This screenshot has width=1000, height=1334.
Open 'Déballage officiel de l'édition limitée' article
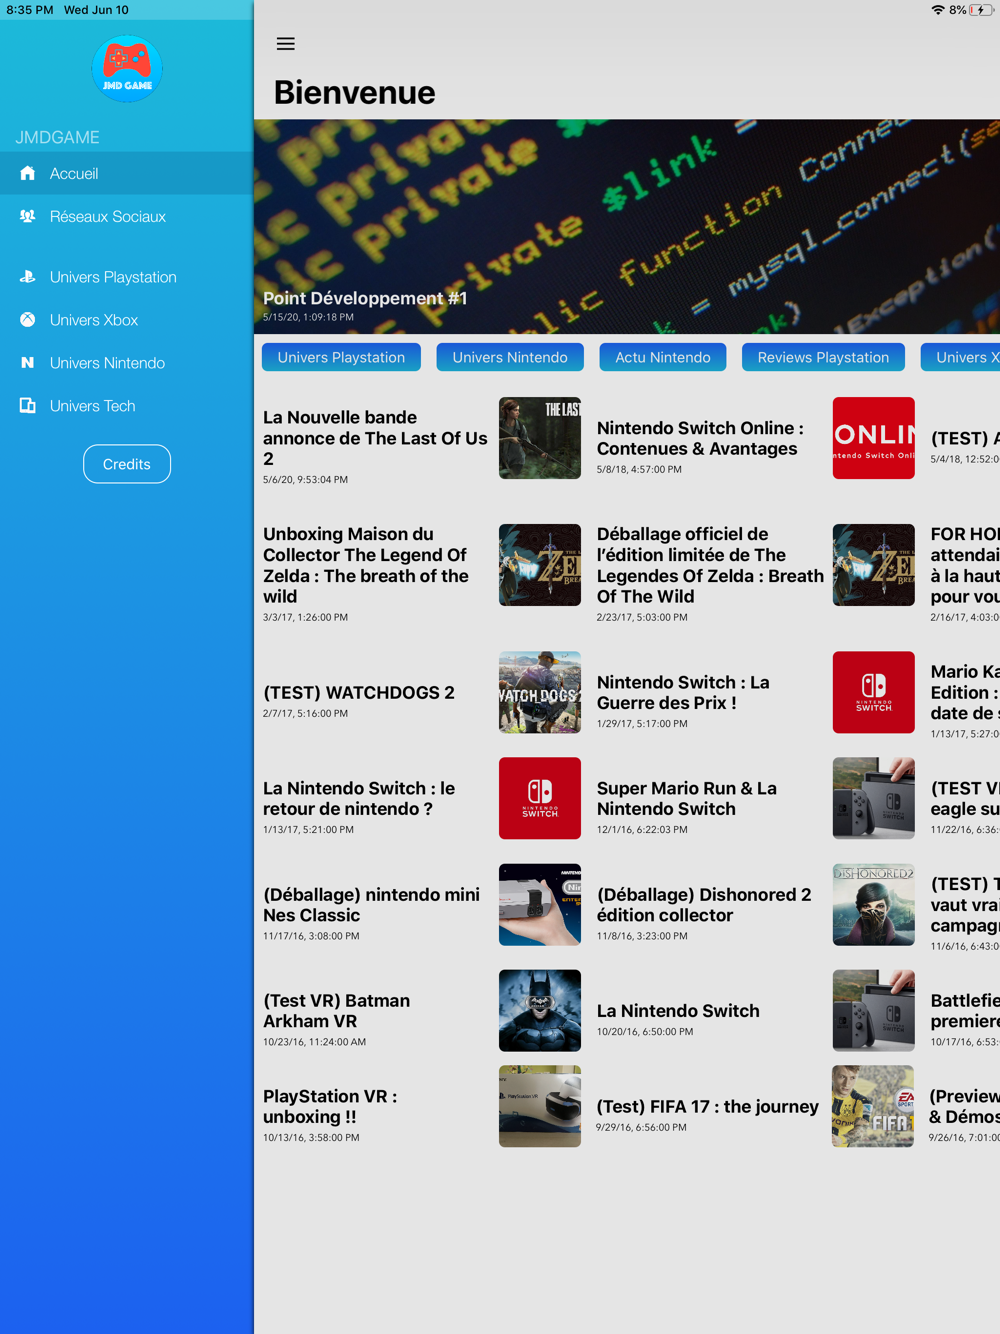710,565
